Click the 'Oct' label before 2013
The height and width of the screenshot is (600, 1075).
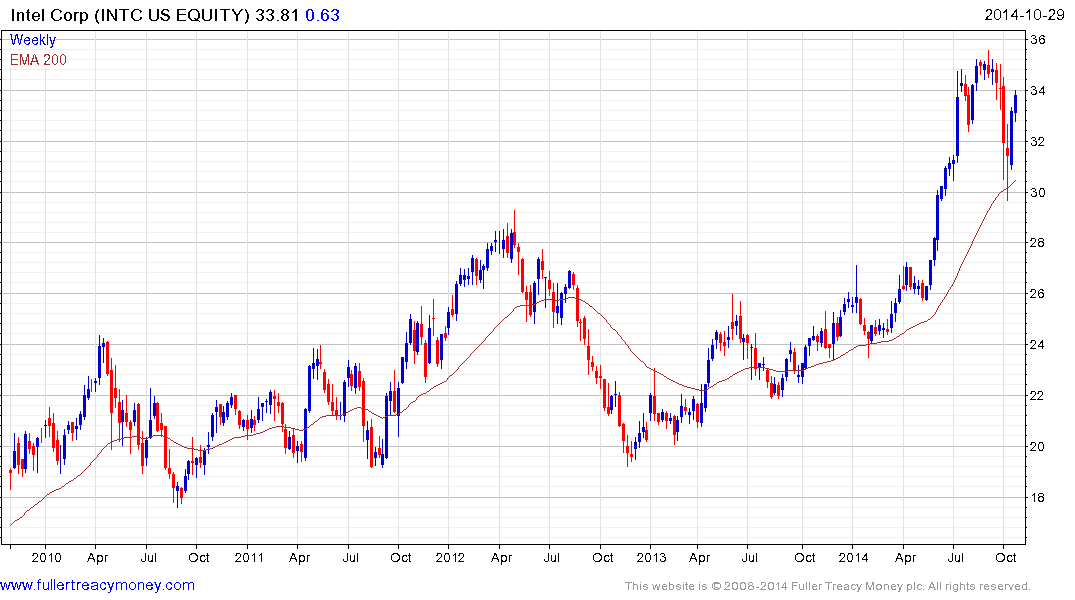[x=603, y=557]
